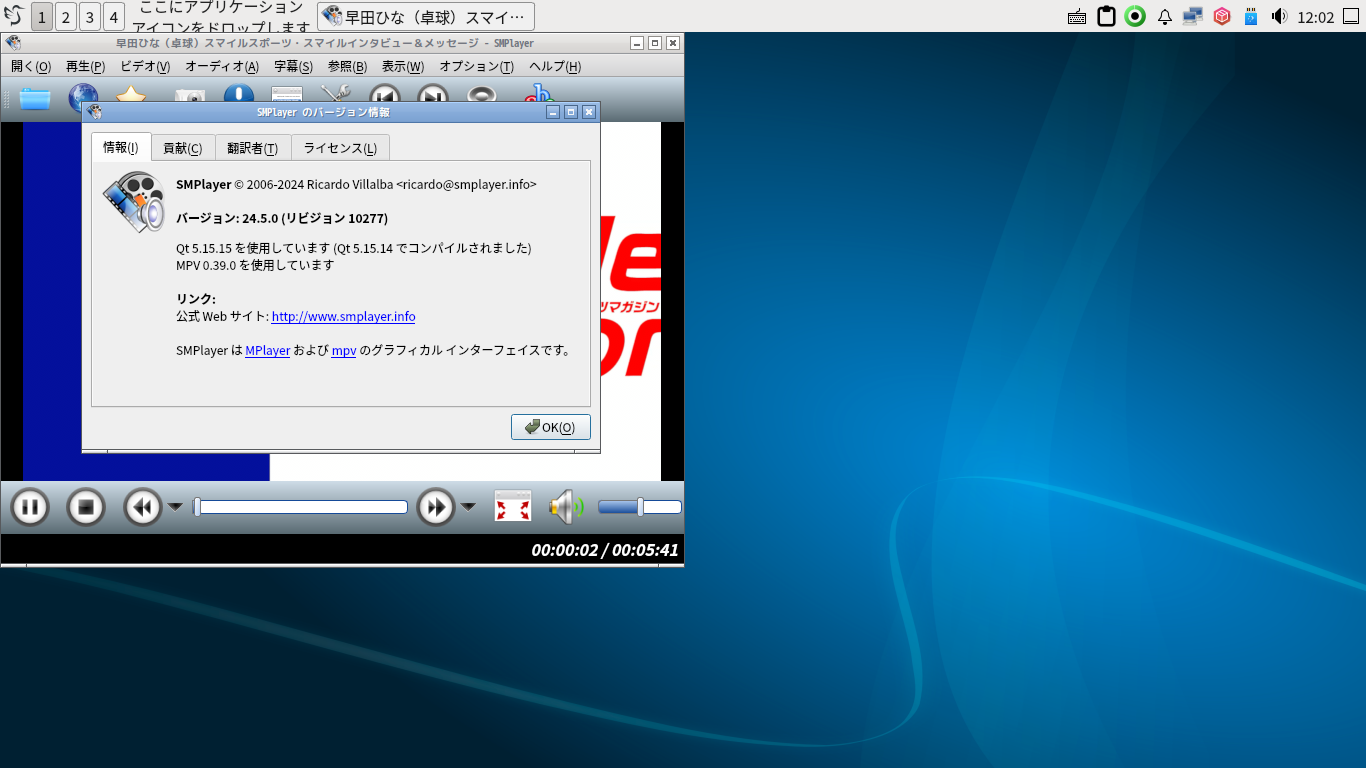Open the clipboard manager tray icon
Screen dimensions: 1366x768
[x=1106, y=16]
